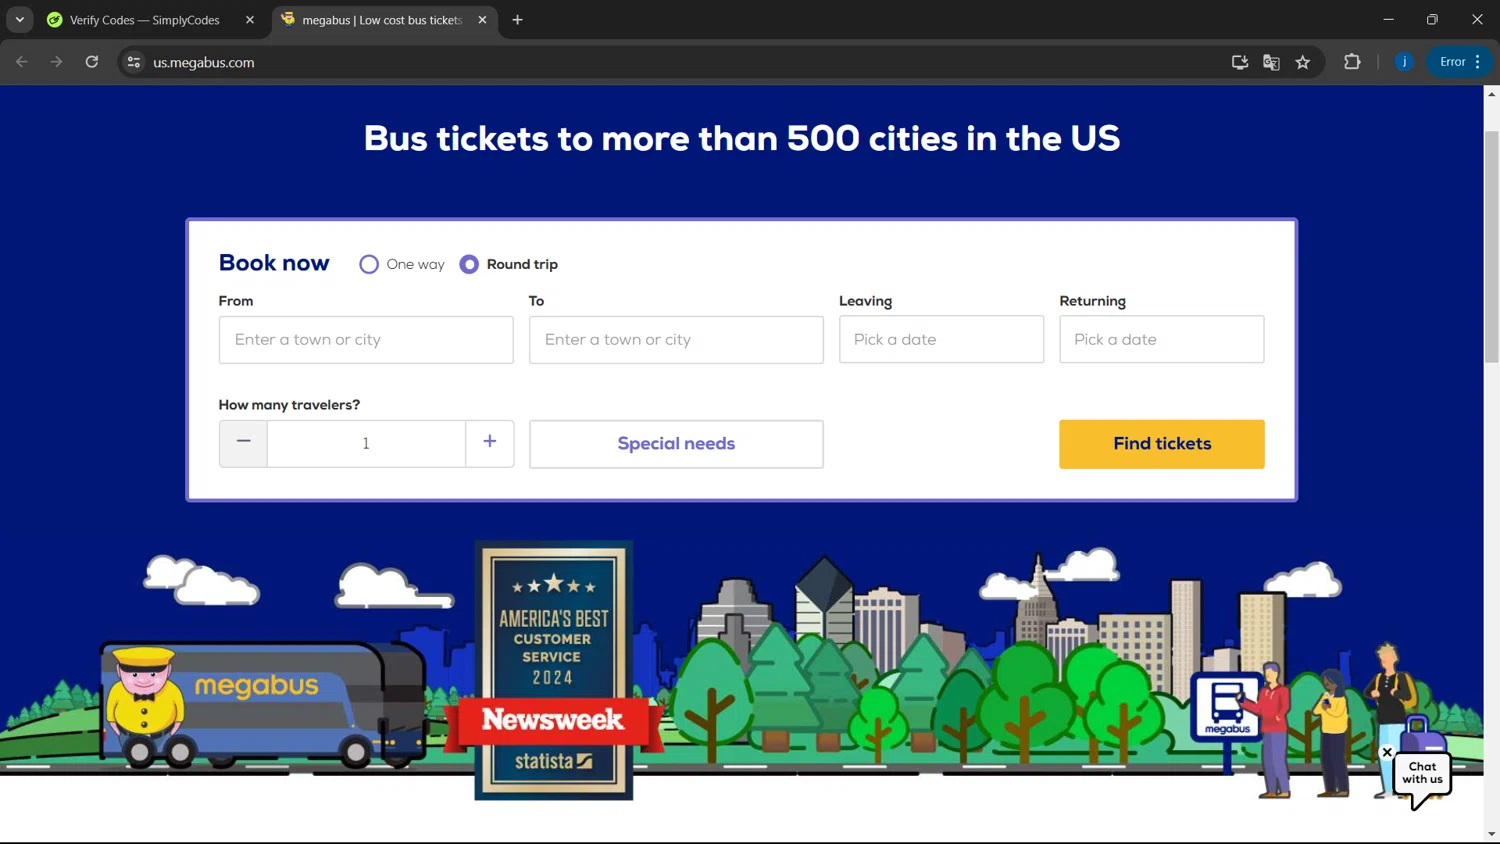Open the Leaving date picker
1500x844 pixels.
click(x=941, y=339)
